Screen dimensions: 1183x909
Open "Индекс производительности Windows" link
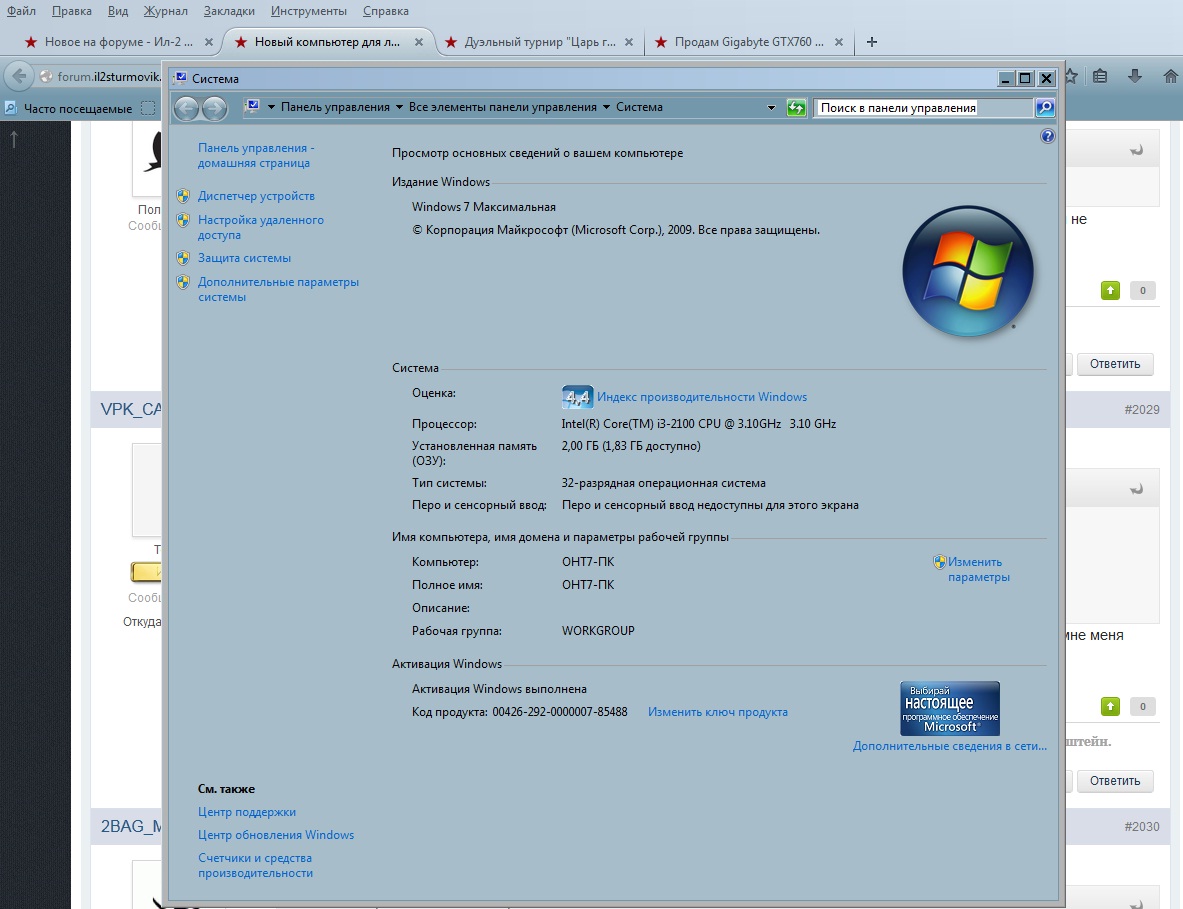[x=702, y=397]
